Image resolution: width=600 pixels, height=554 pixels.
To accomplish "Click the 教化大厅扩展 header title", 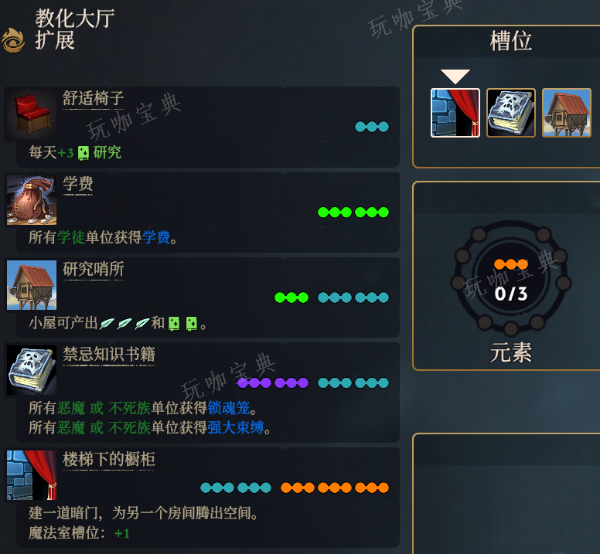I will (x=75, y=29).
